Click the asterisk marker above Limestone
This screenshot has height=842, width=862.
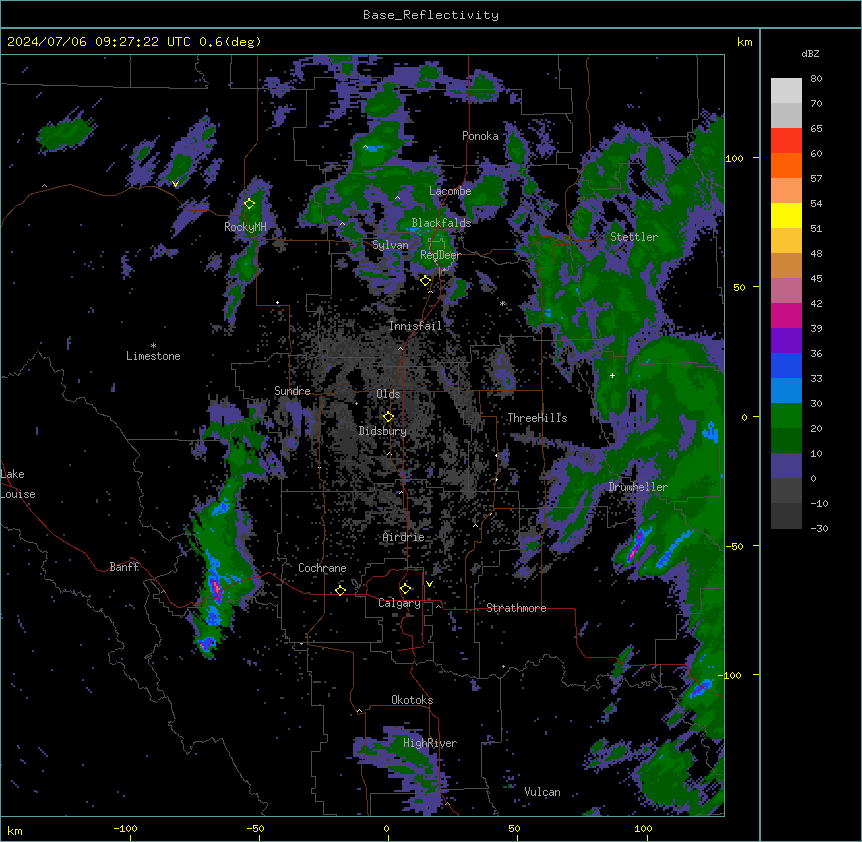[x=153, y=346]
